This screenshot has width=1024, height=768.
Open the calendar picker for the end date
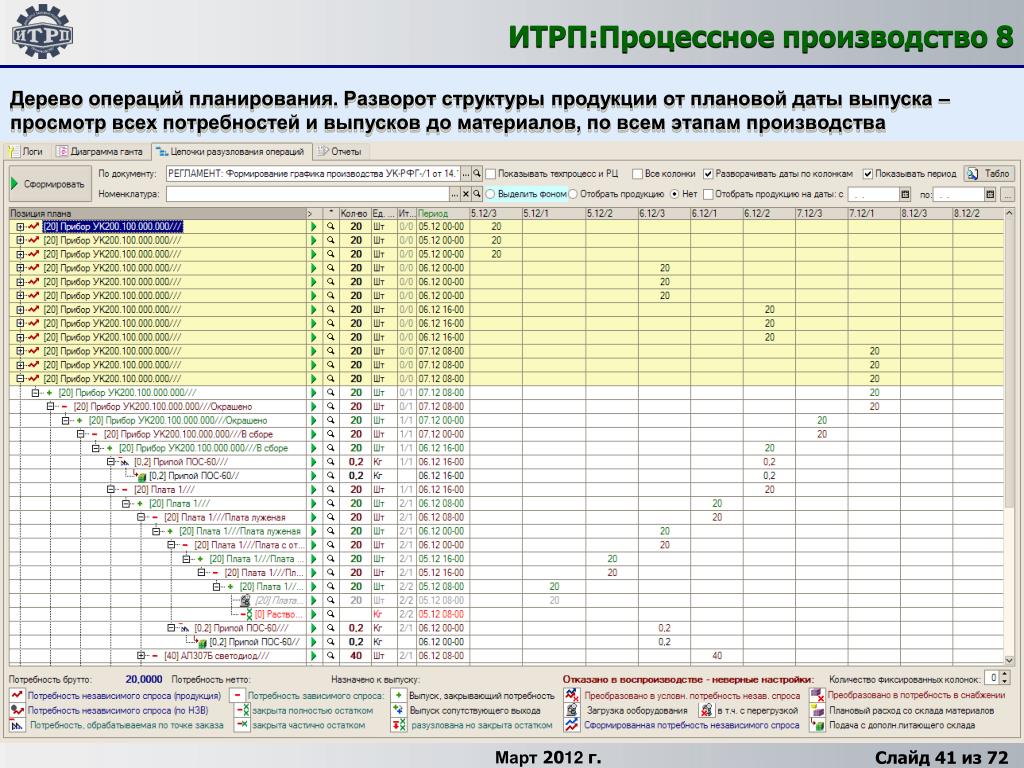pos(990,194)
